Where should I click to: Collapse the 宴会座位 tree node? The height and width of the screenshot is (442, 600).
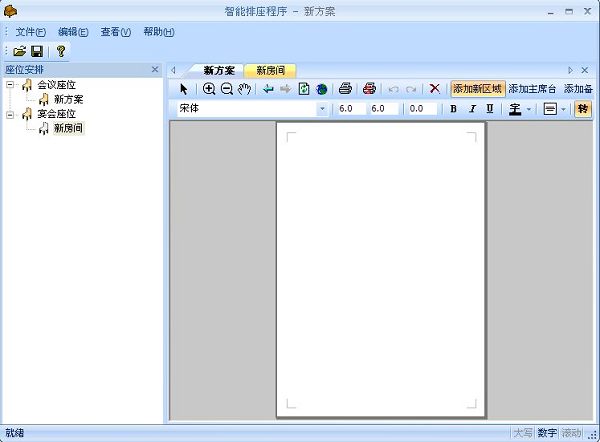(10, 114)
